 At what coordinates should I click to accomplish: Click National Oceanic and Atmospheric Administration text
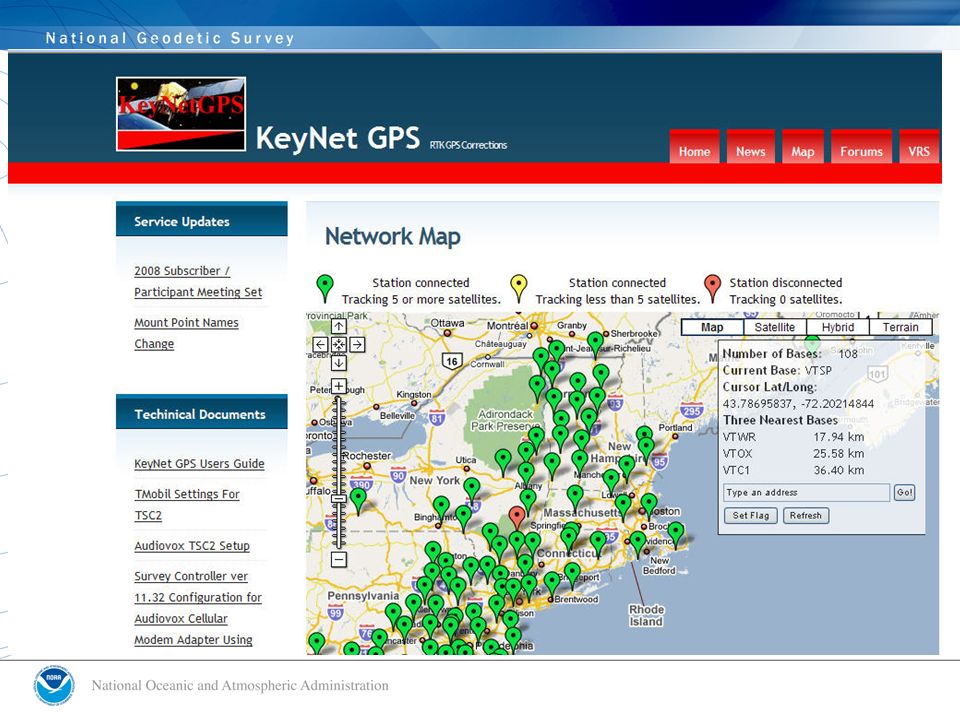pos(240,686)
